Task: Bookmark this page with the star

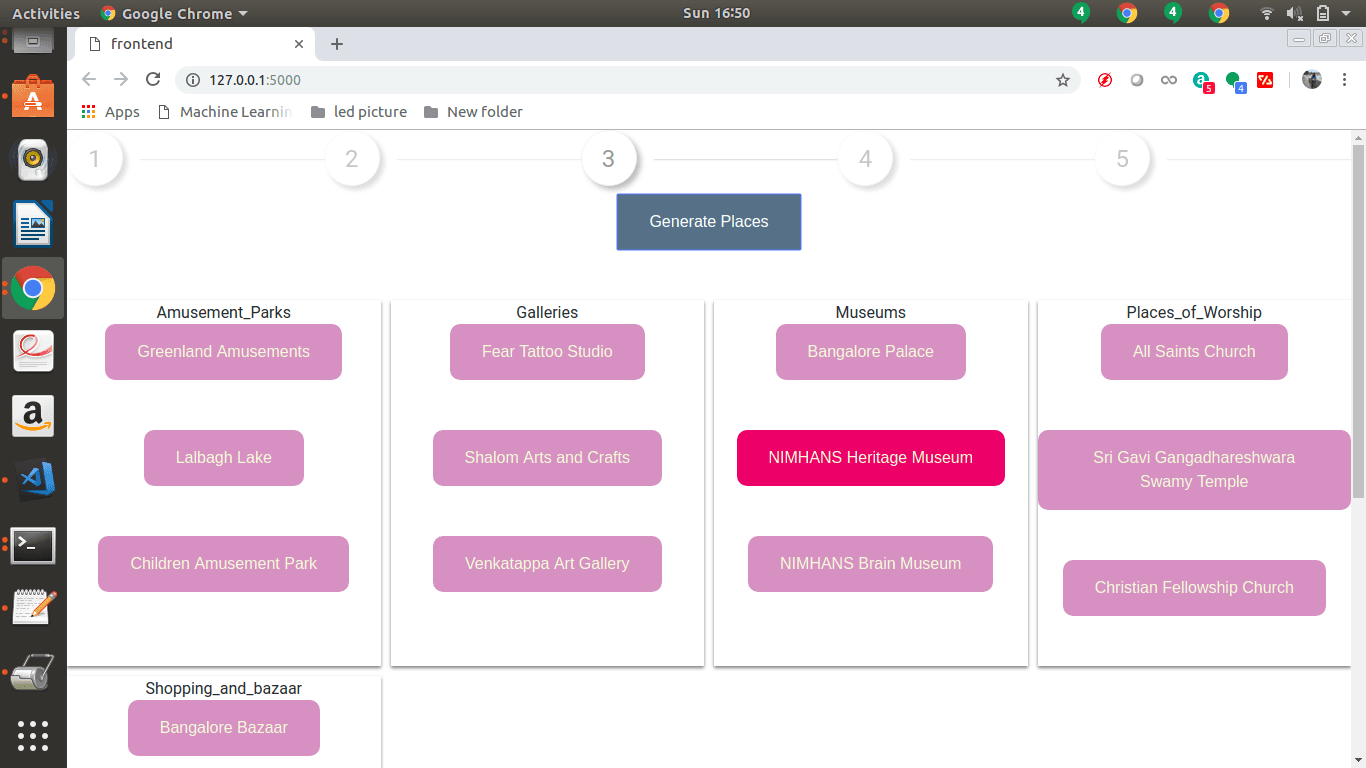Action: click(1063, 80)
